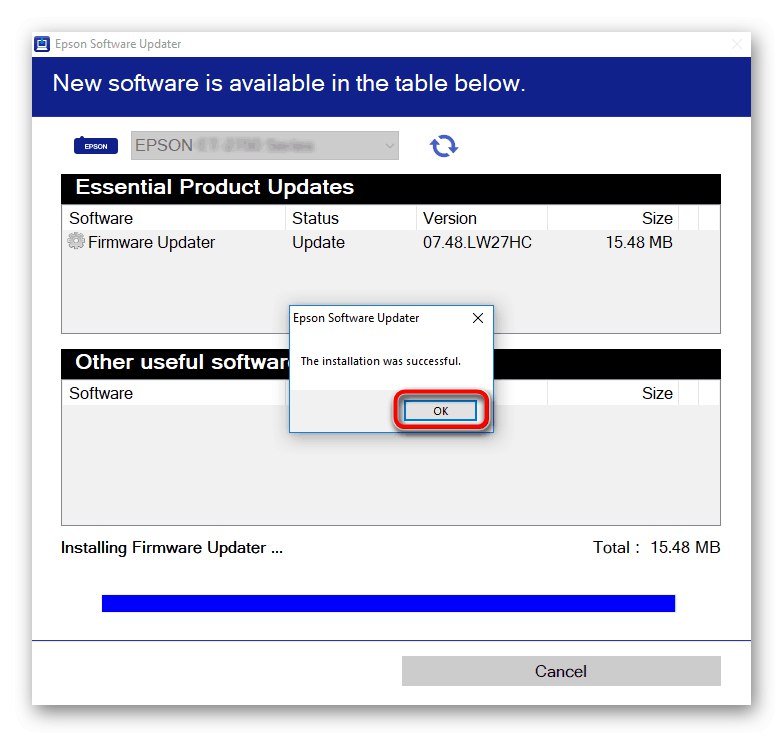Click the Epson Software Updater title bar icon
783x737 pixels.
point(42,44)
